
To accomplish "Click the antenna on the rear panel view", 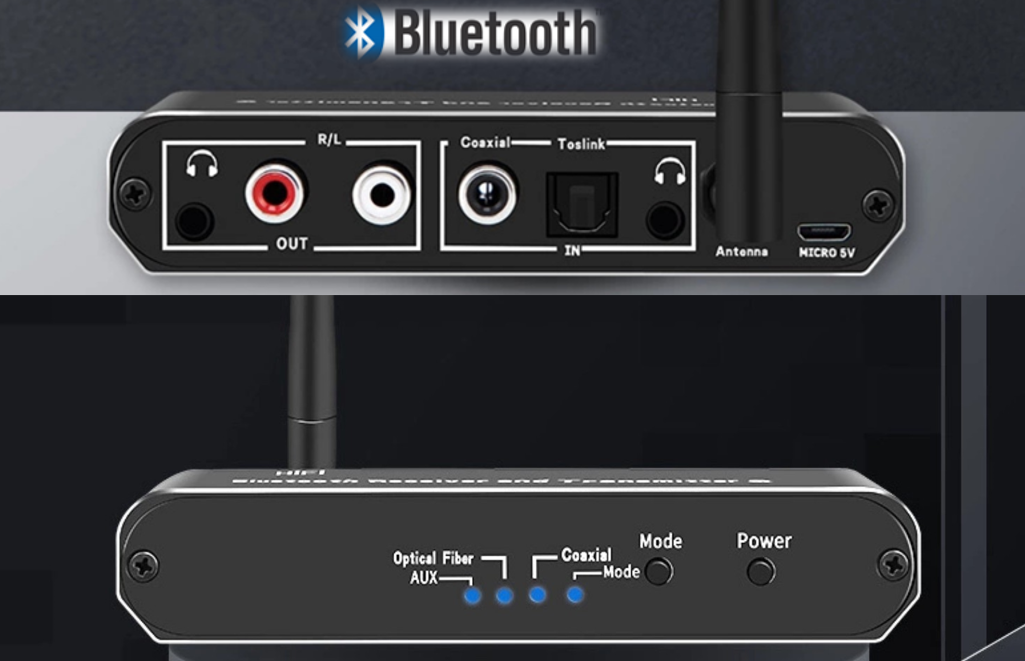I will (748, 121).
